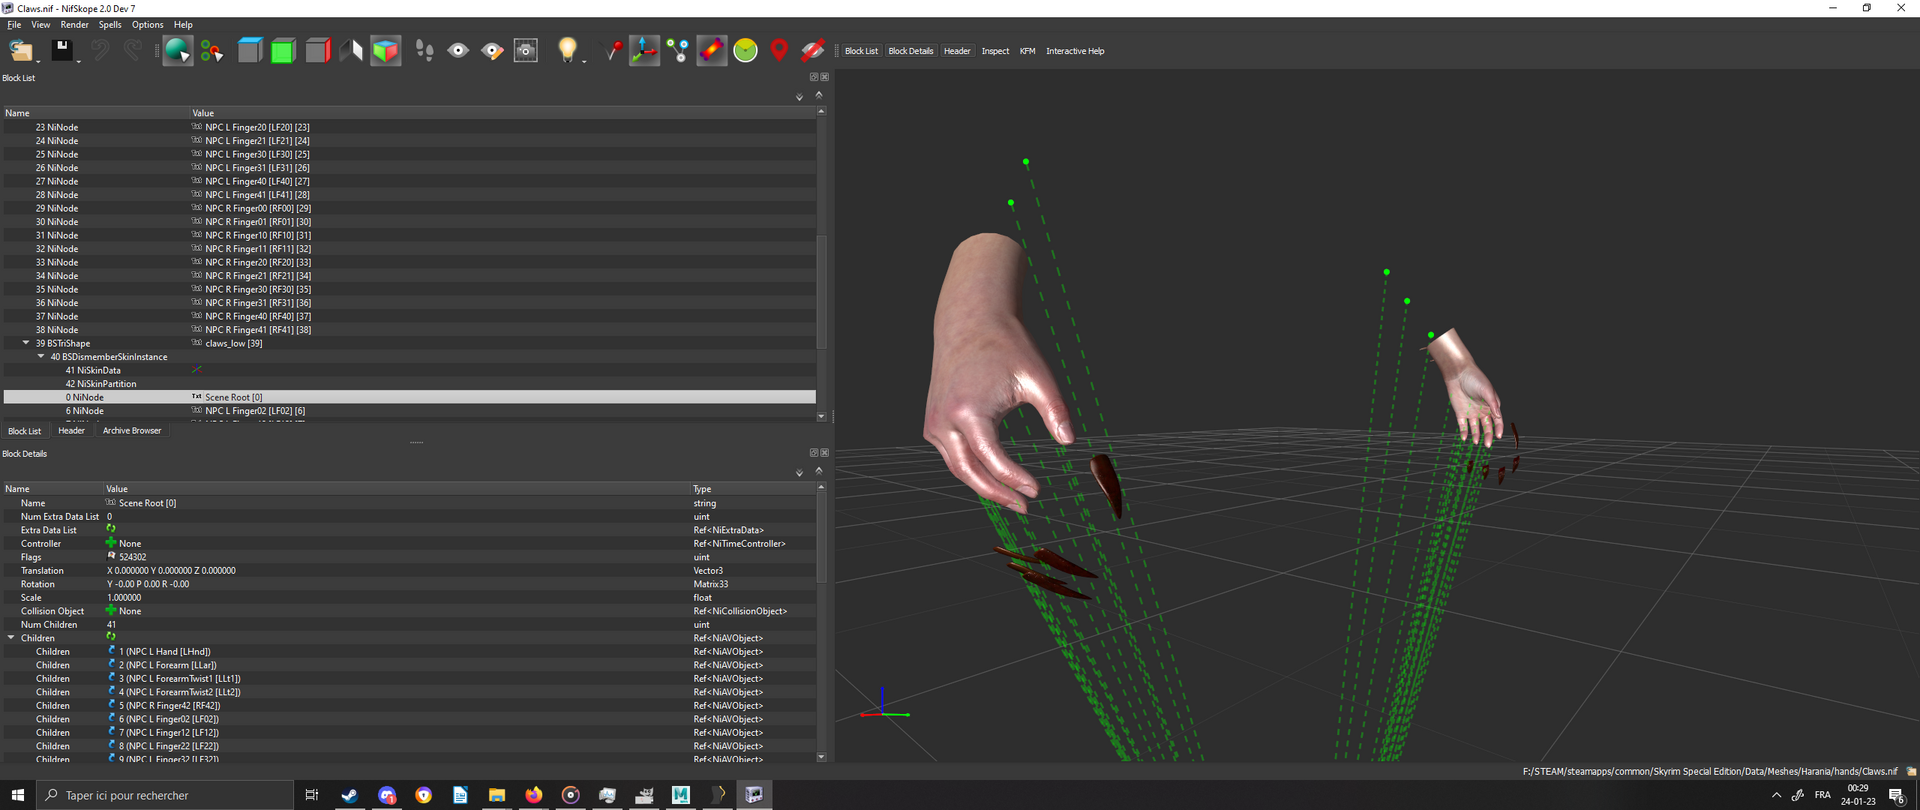This screenshot has height=810, width=1920.
Task: Click the KFM toolbar button
Action: pos(1027,51)
